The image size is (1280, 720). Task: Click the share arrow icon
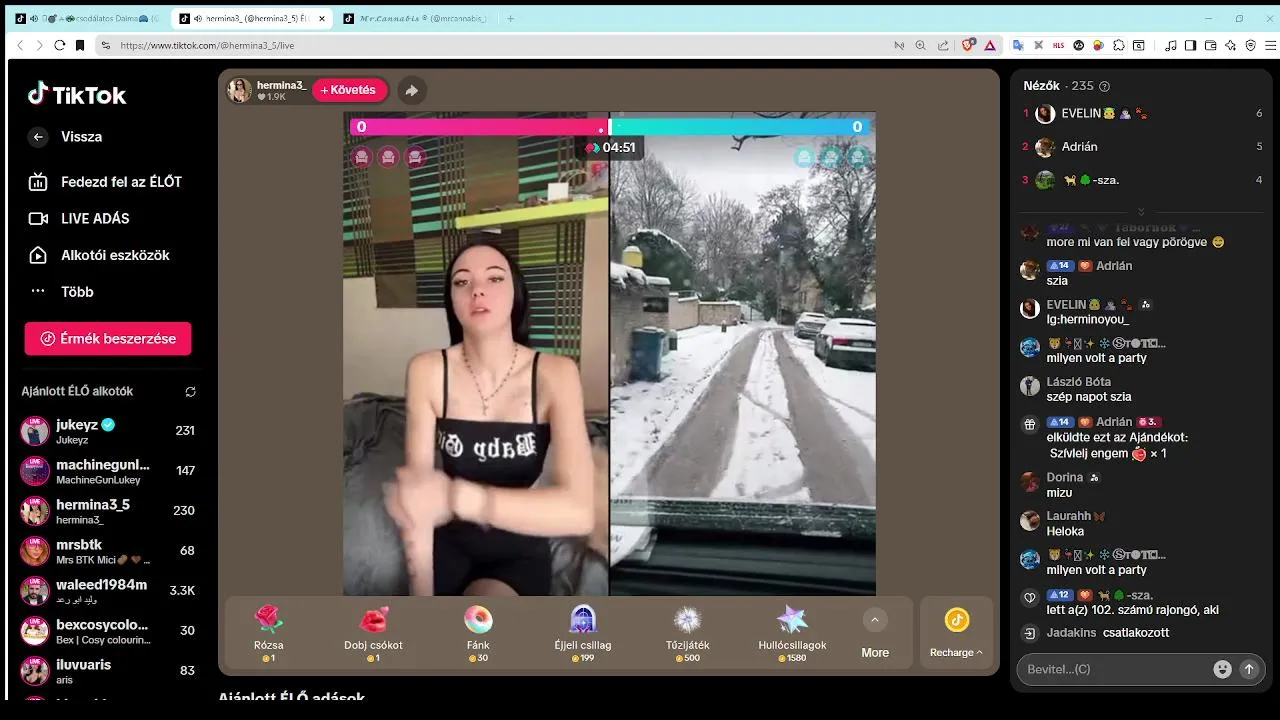(x=411, y=90)
